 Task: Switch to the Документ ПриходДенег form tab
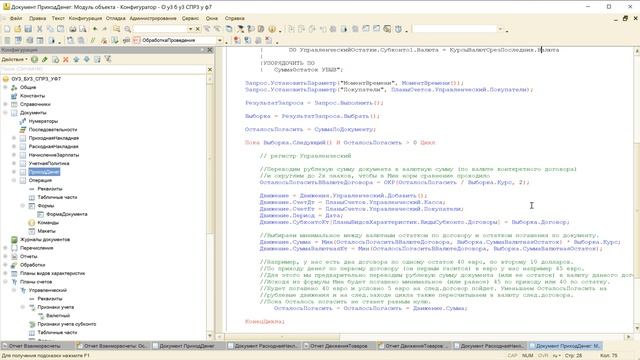tap(187, 346)
